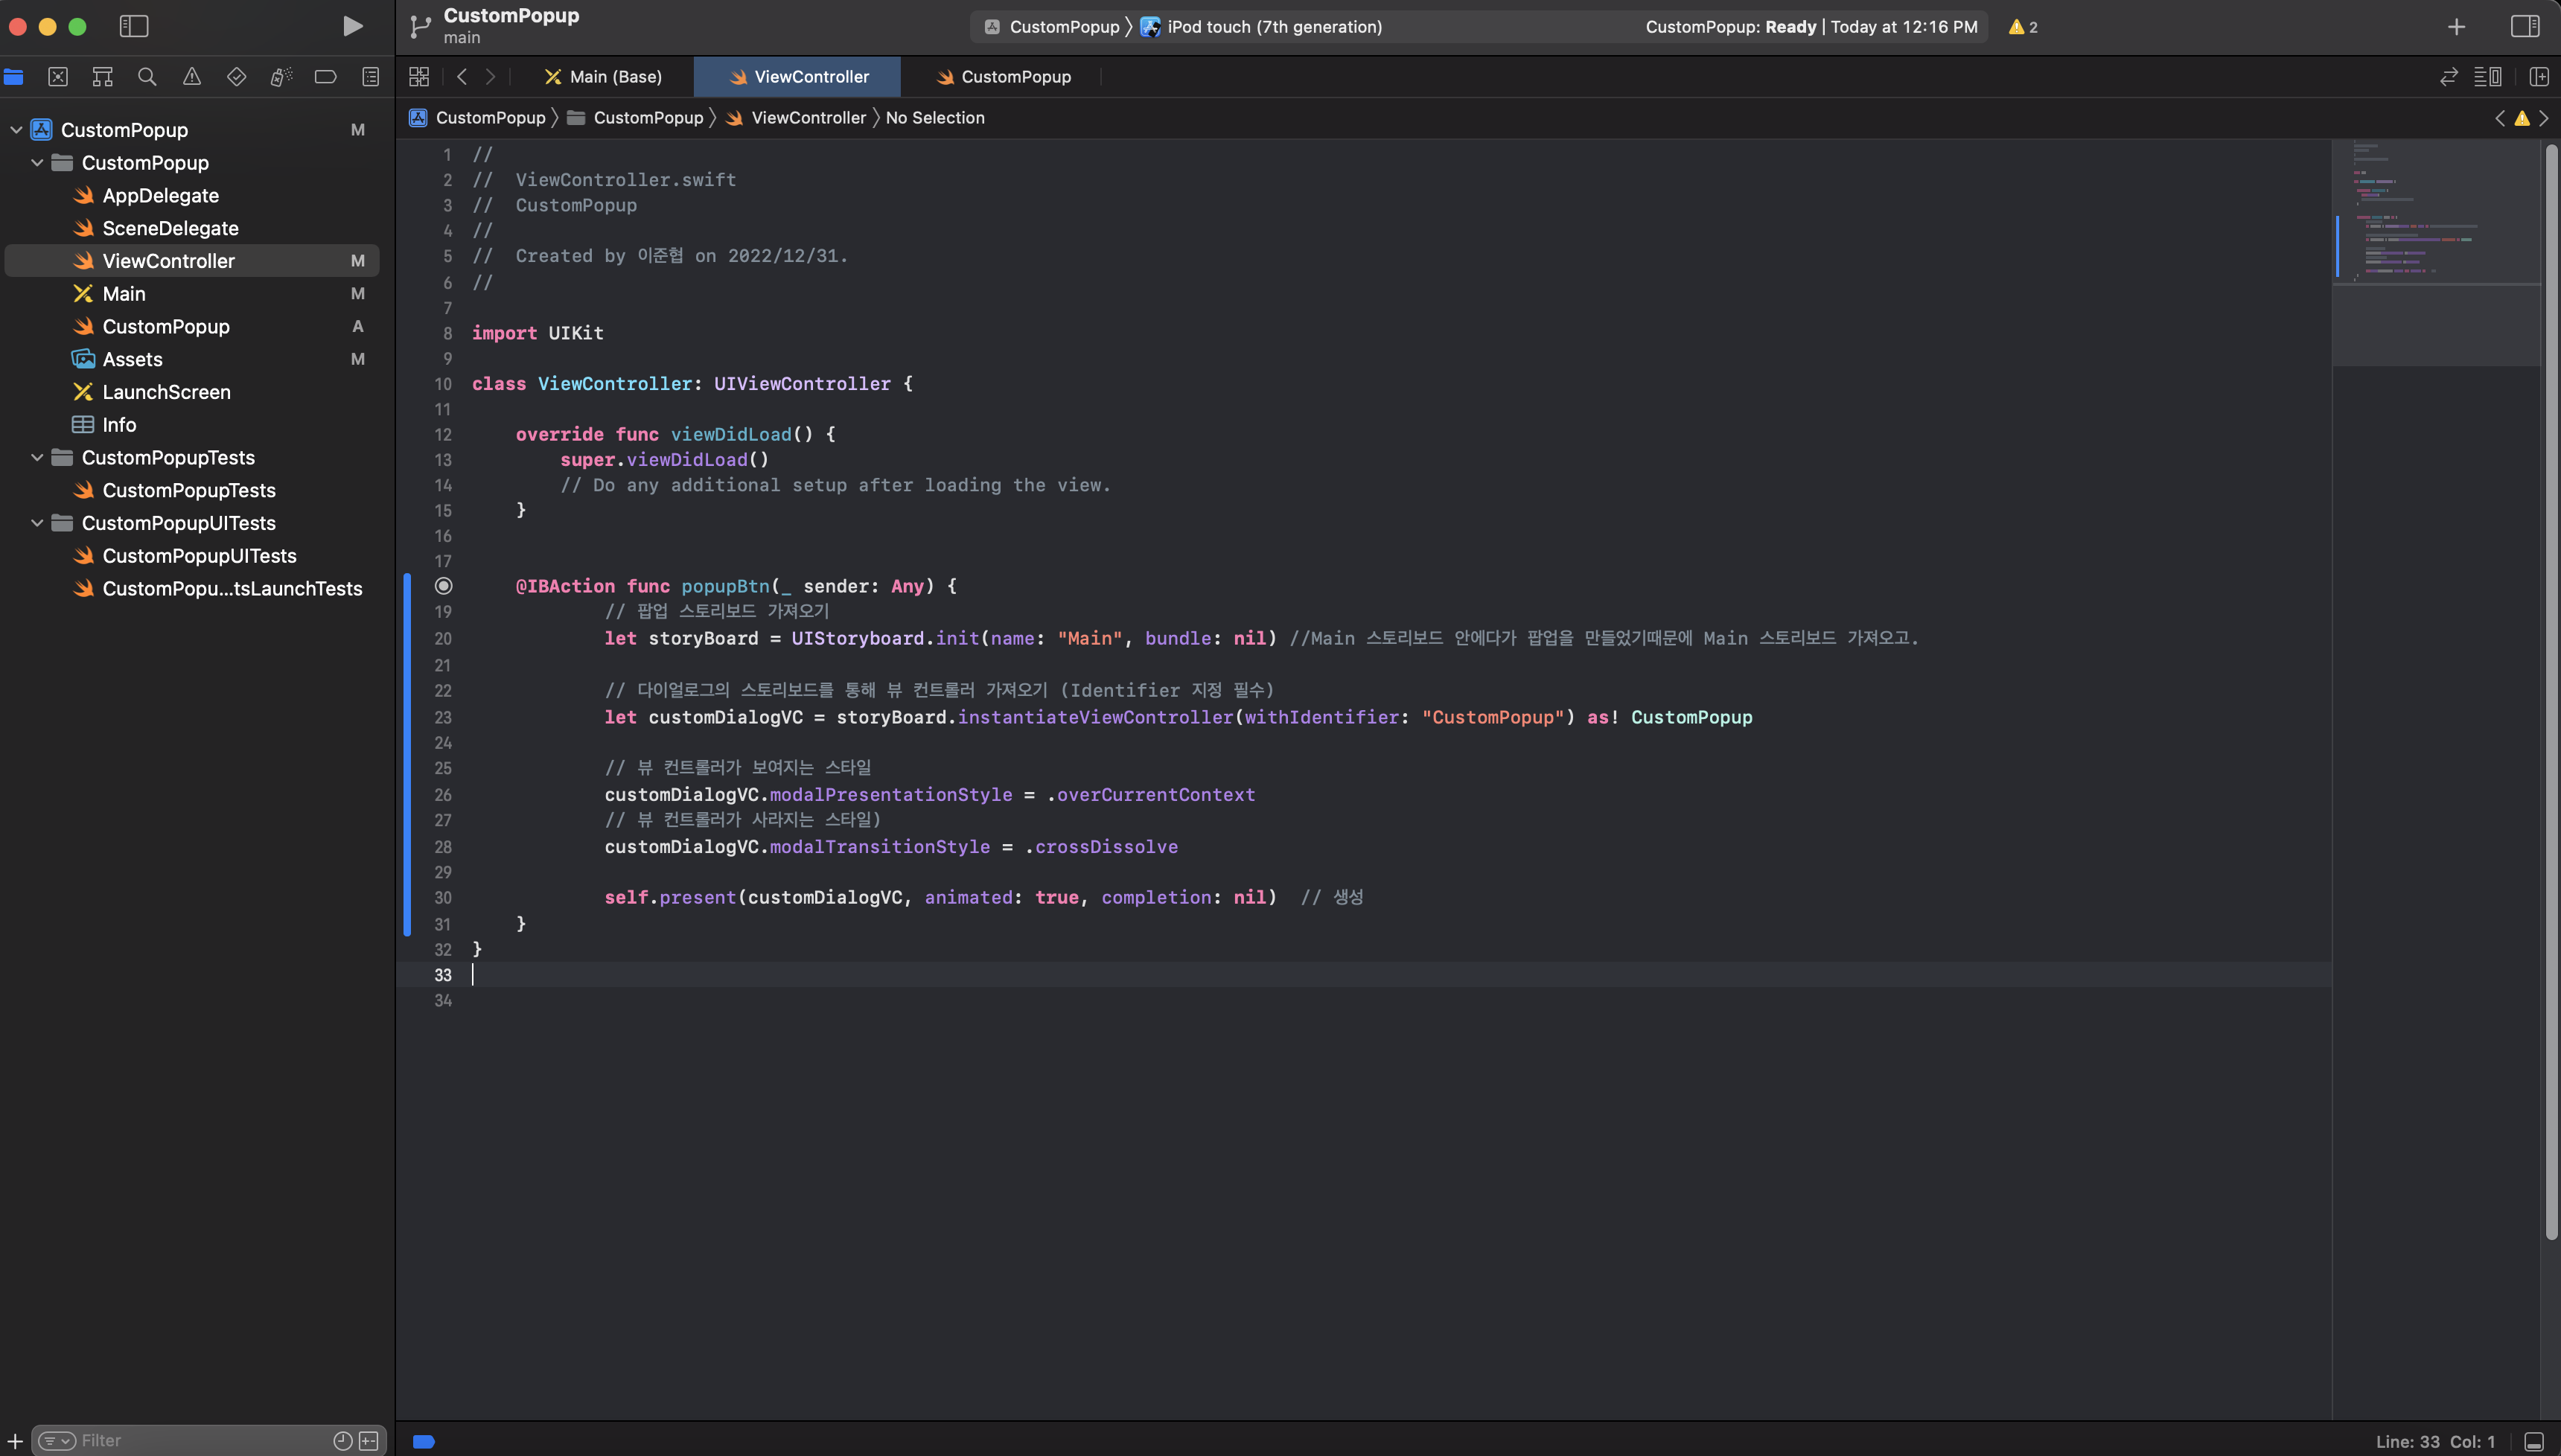Open the Find navigator magnifier icon
Screen dimensions: 2561x1456
coord(147,77)
